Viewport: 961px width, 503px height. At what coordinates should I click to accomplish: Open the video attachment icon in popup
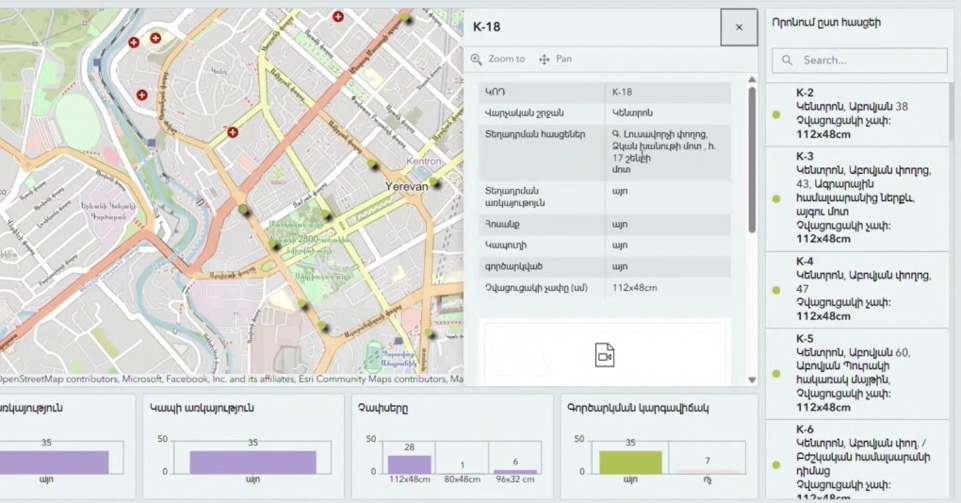604,355
